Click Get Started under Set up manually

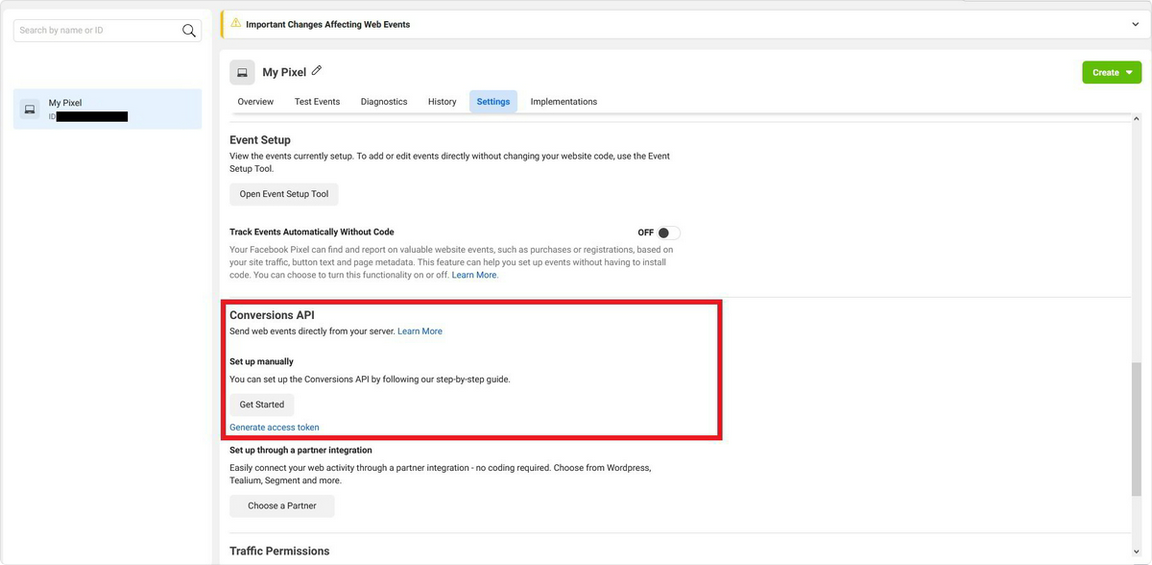tap(262, 405)
